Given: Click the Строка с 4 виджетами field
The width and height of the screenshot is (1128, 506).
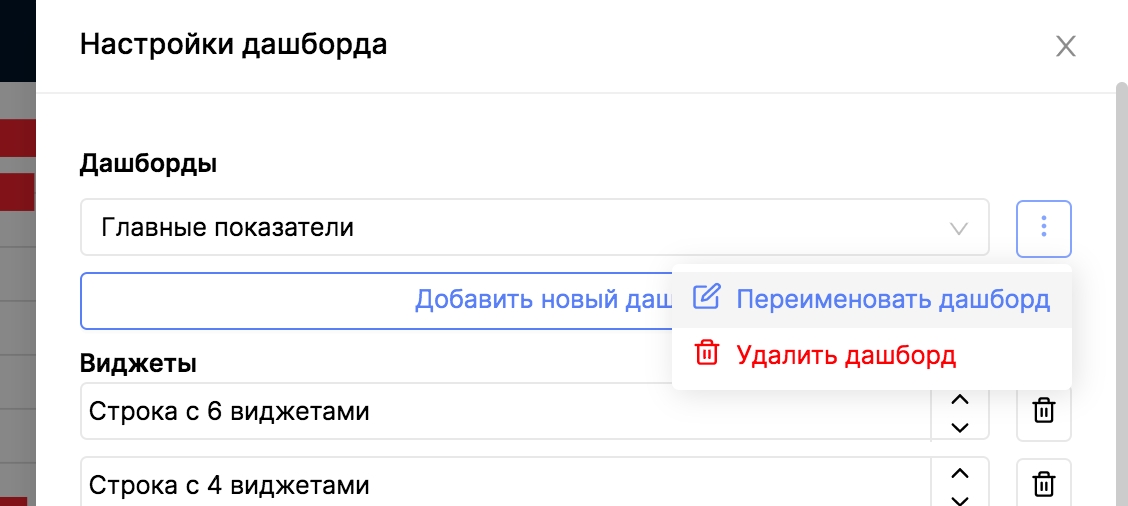Looking at the screenshot, I should [500, 485].
